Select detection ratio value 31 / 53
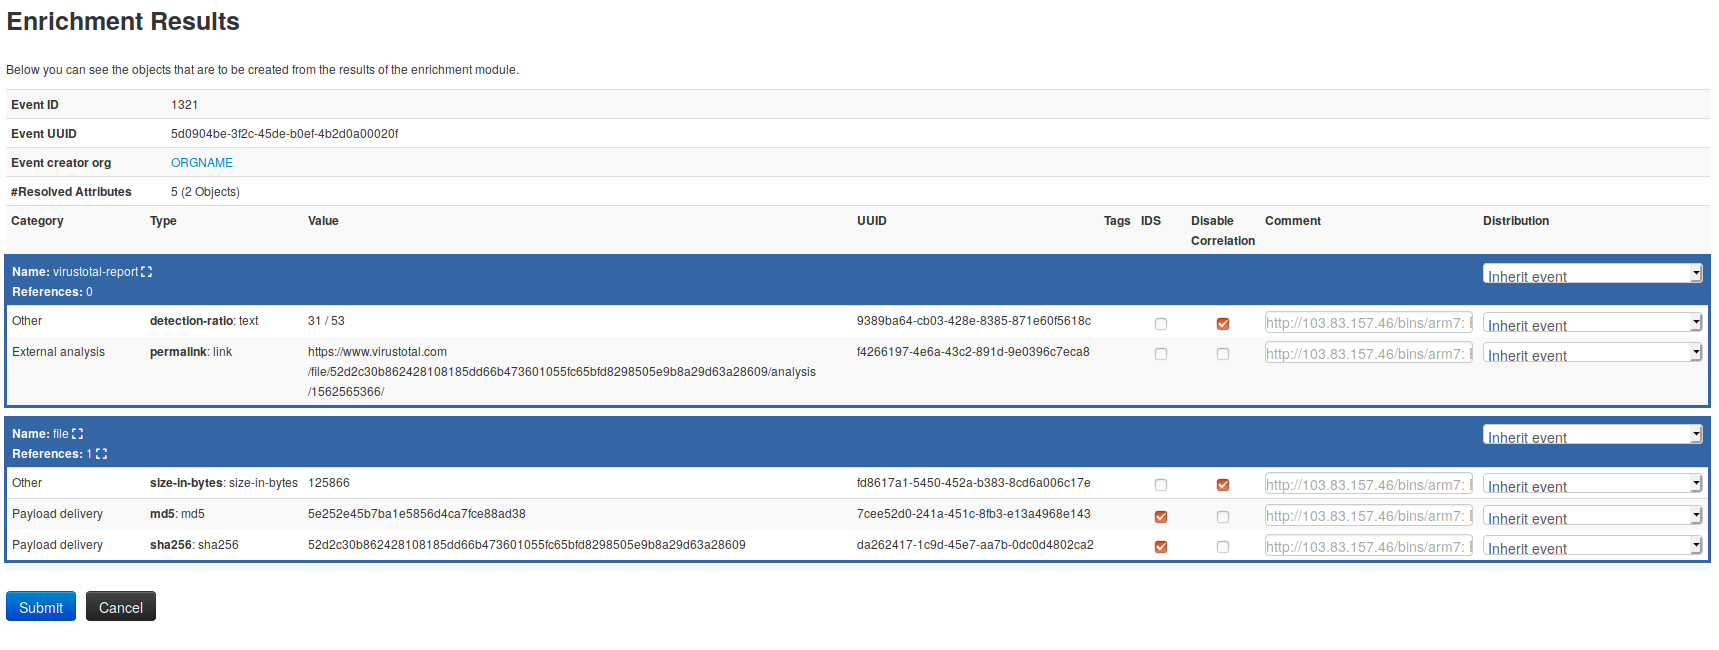The width and height of the screenshot is (1719, 650). pos(326,321)
